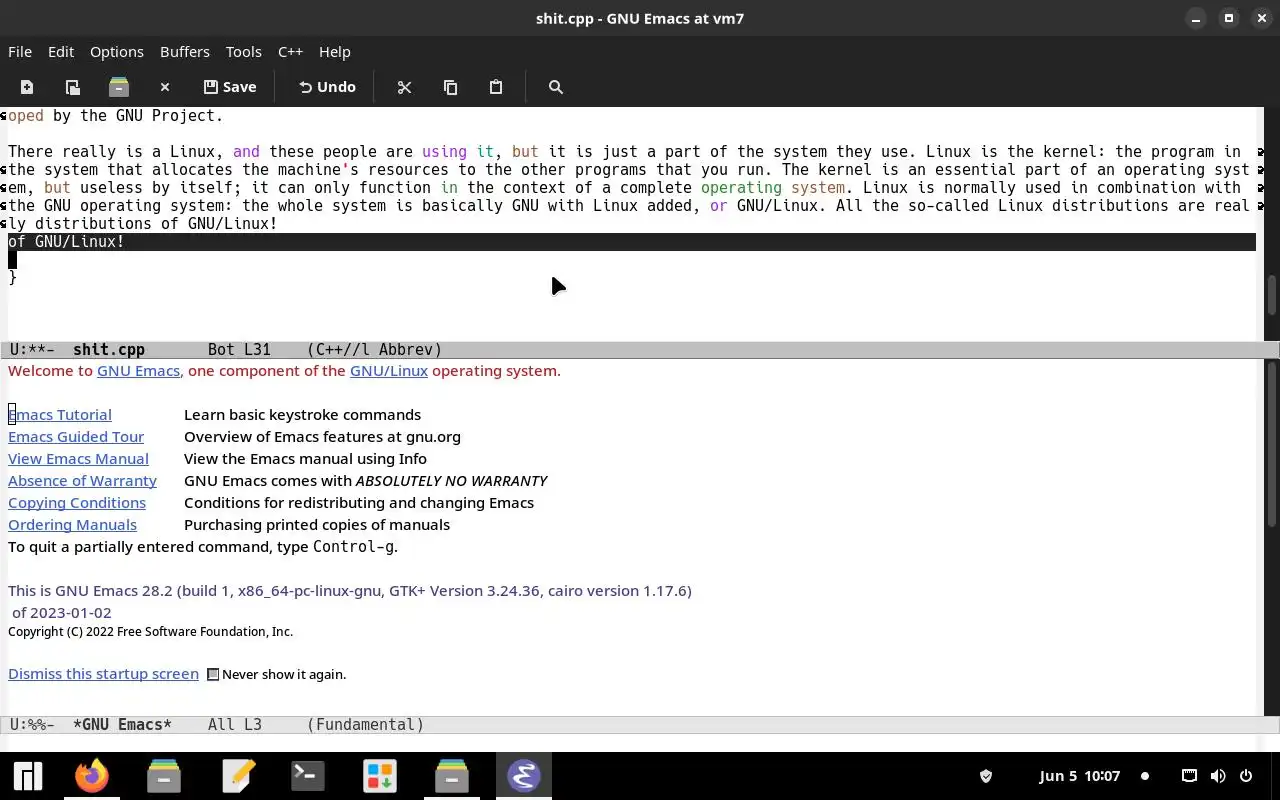Screen dimensions: 1280x800
Task: Undo the last change via Undo button
Action: [327, 87]
